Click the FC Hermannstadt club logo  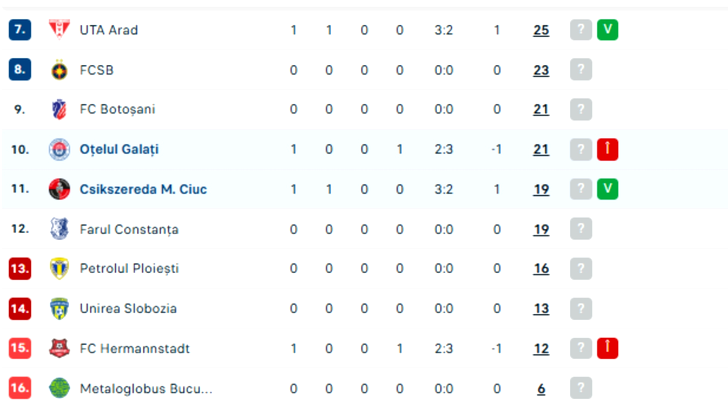60,348
